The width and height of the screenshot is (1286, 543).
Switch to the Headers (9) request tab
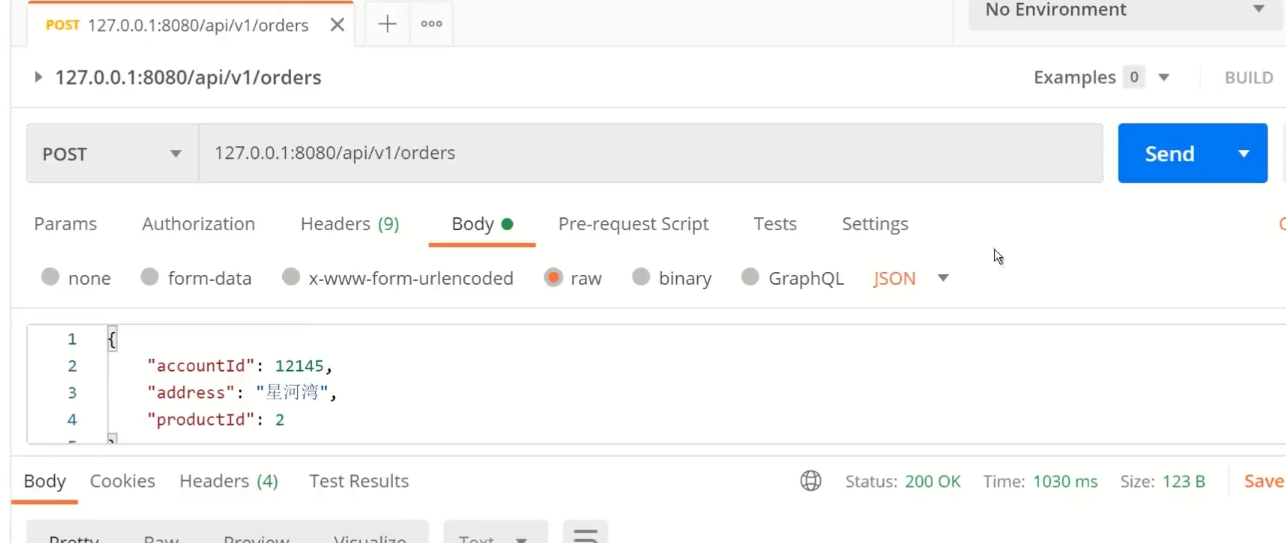point(349,224)
